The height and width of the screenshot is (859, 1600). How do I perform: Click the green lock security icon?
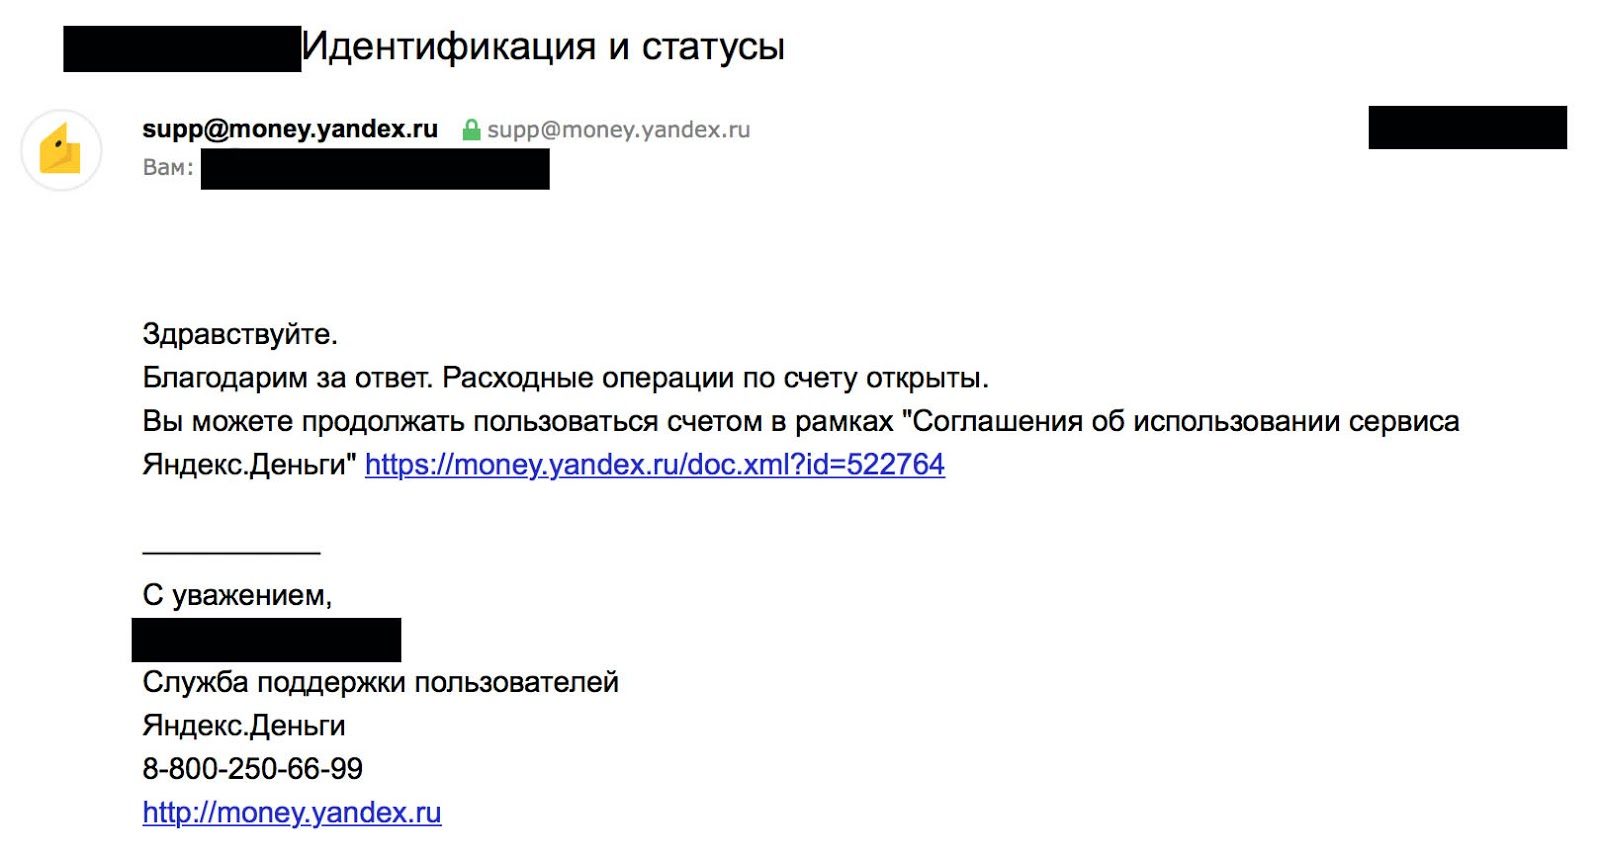click(x=471, y=130)
